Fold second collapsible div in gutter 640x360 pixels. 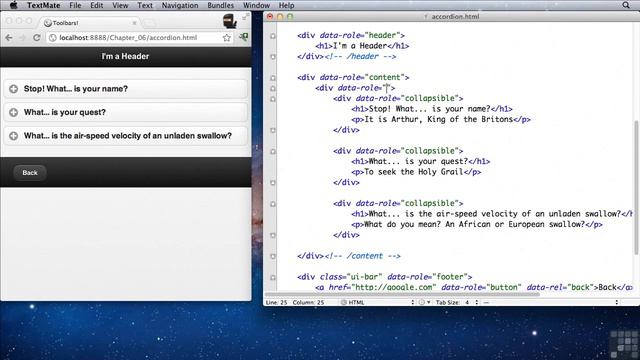[273, 151]
